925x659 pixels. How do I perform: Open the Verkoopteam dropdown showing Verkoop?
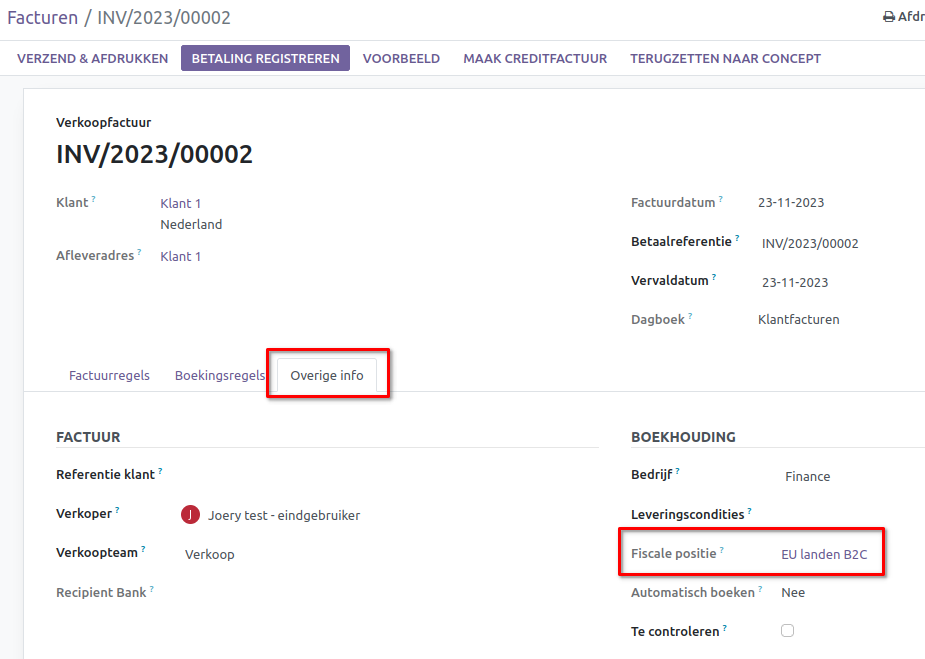click(x=209, y=553)
